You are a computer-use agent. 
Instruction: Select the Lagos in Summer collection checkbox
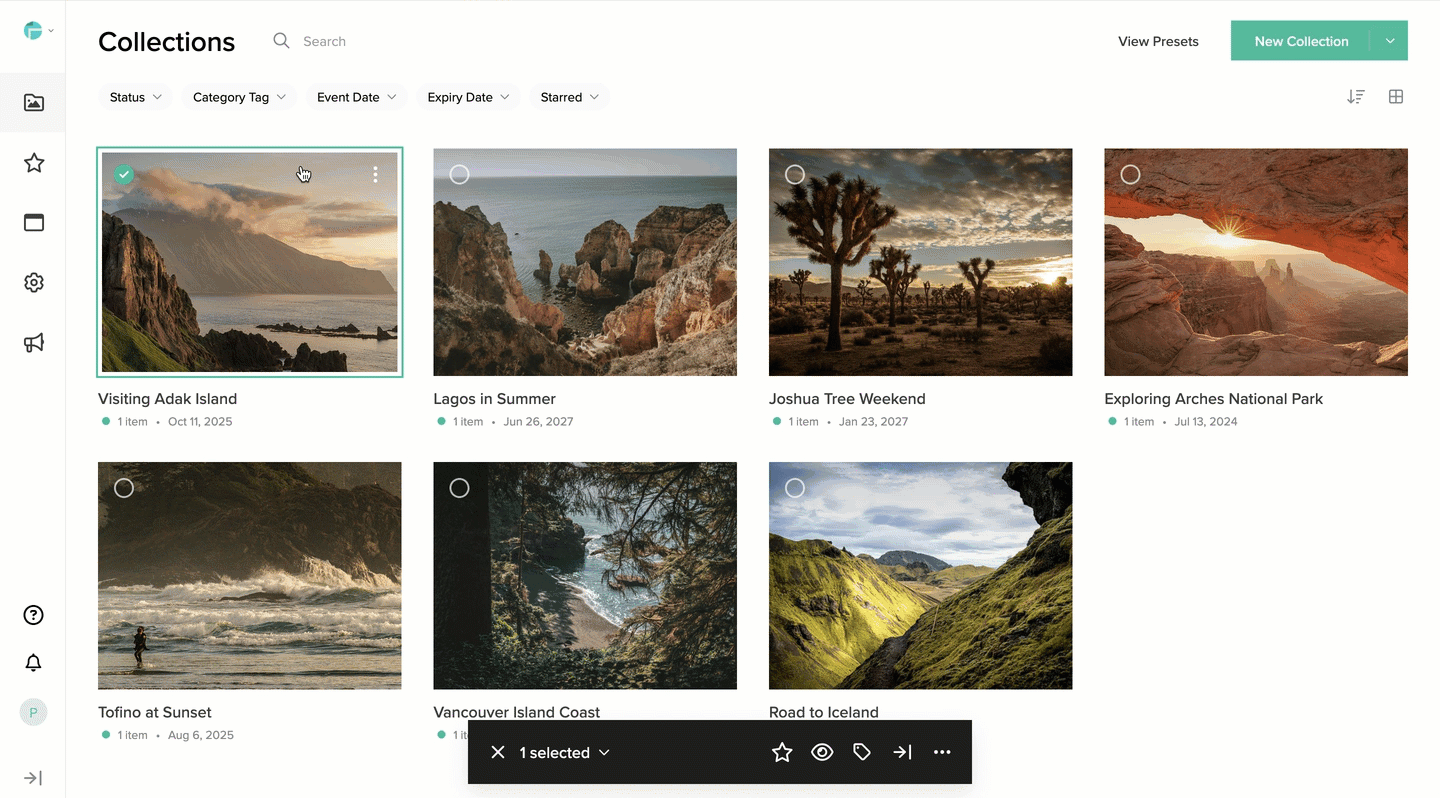click(459, 175)
